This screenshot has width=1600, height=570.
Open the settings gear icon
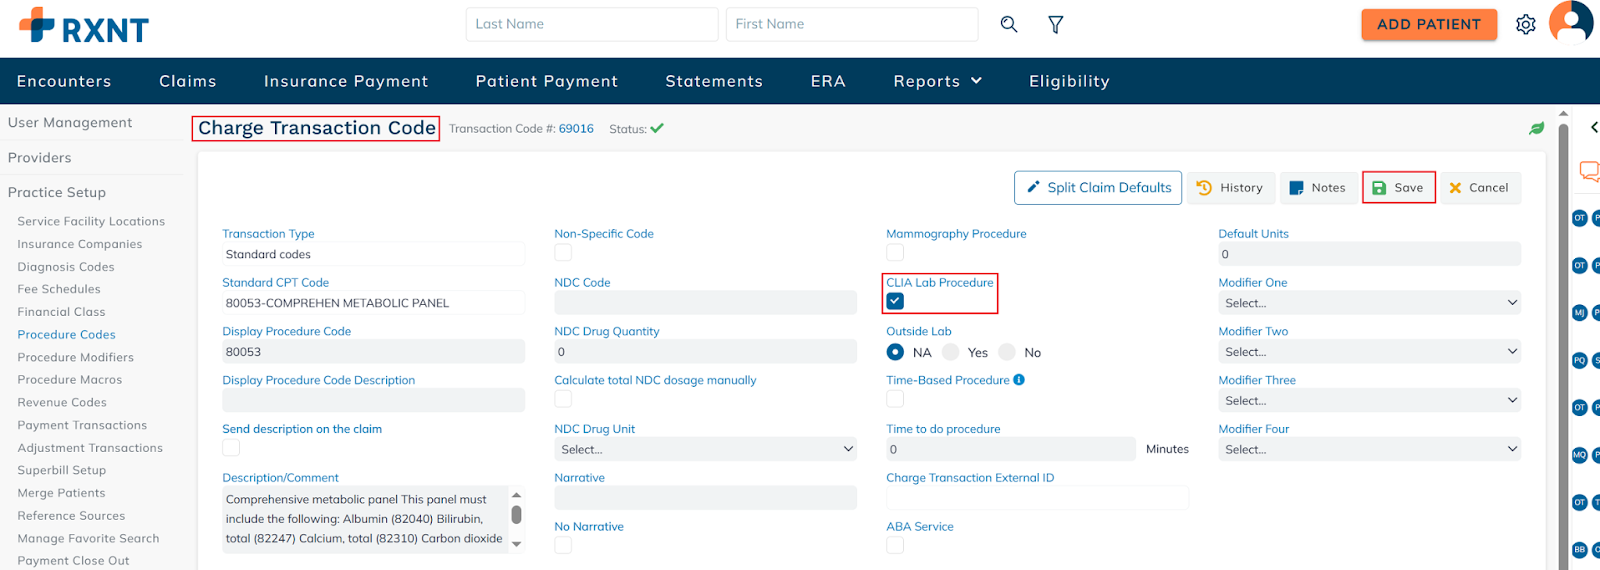[1525, 24]
